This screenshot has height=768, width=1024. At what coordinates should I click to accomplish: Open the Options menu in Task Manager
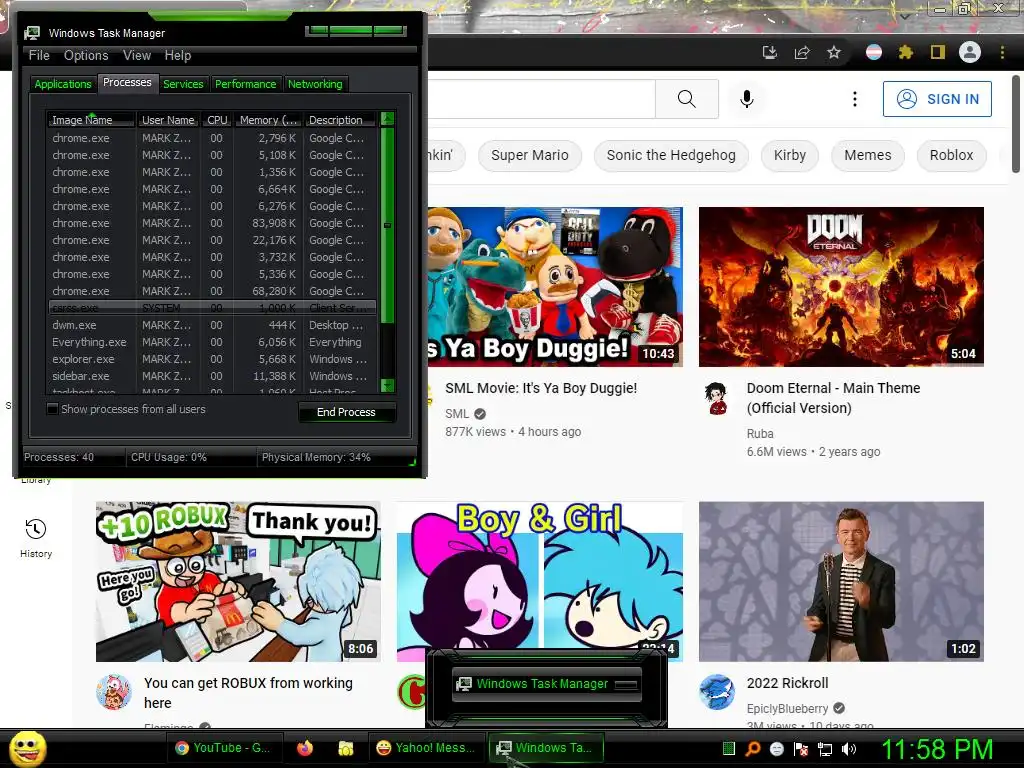86,56
